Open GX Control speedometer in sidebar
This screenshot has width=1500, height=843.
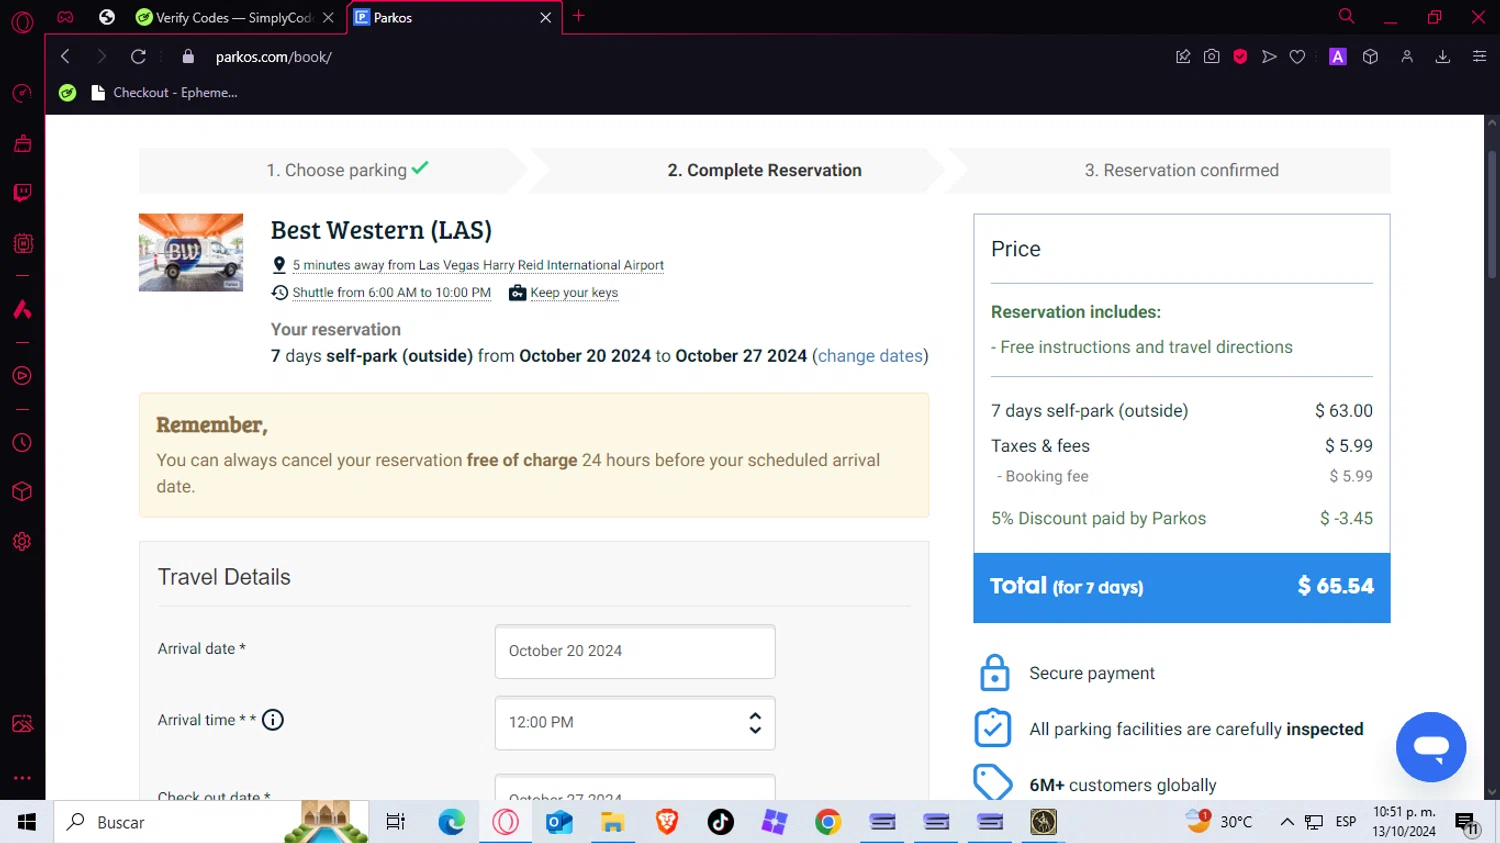(x=22, y=94)
